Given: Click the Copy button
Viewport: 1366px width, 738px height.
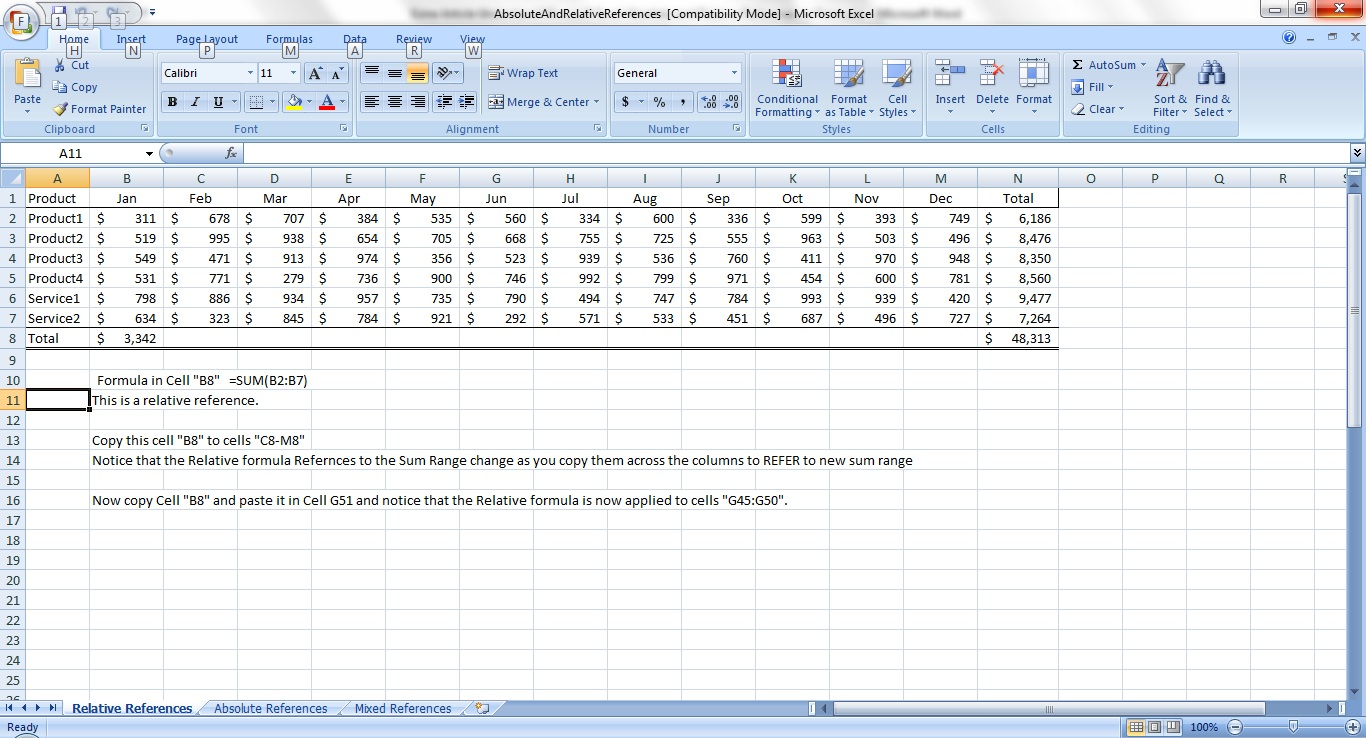Looking at the screenshot, I should (x=75, y=87).
